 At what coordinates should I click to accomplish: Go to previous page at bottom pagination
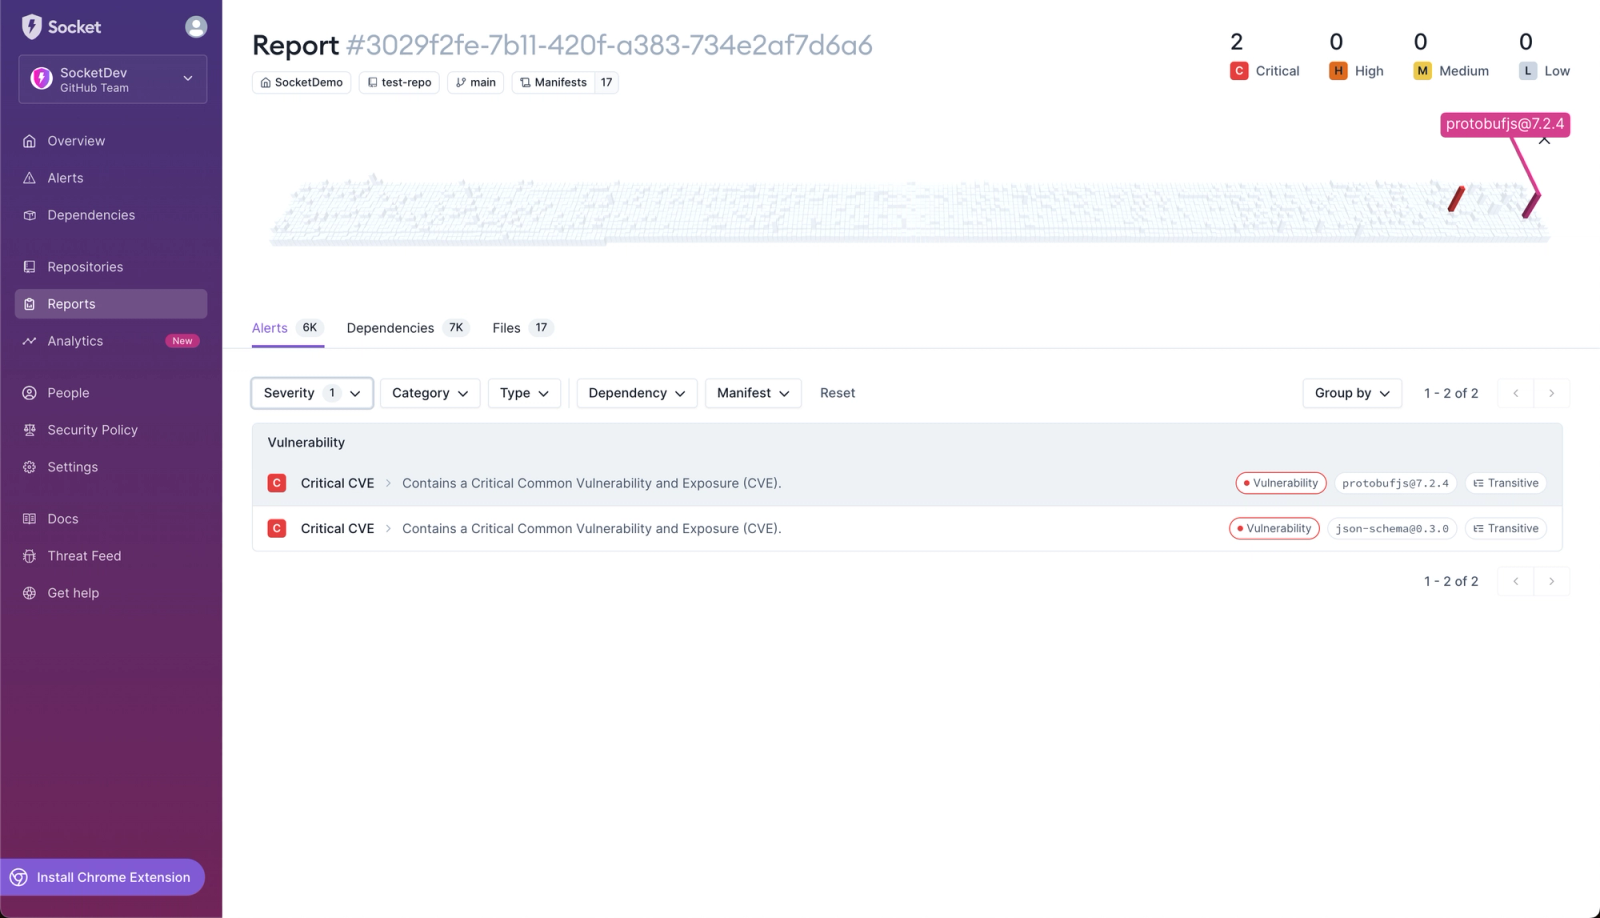pyautogui.click(x=1516, y=581)
